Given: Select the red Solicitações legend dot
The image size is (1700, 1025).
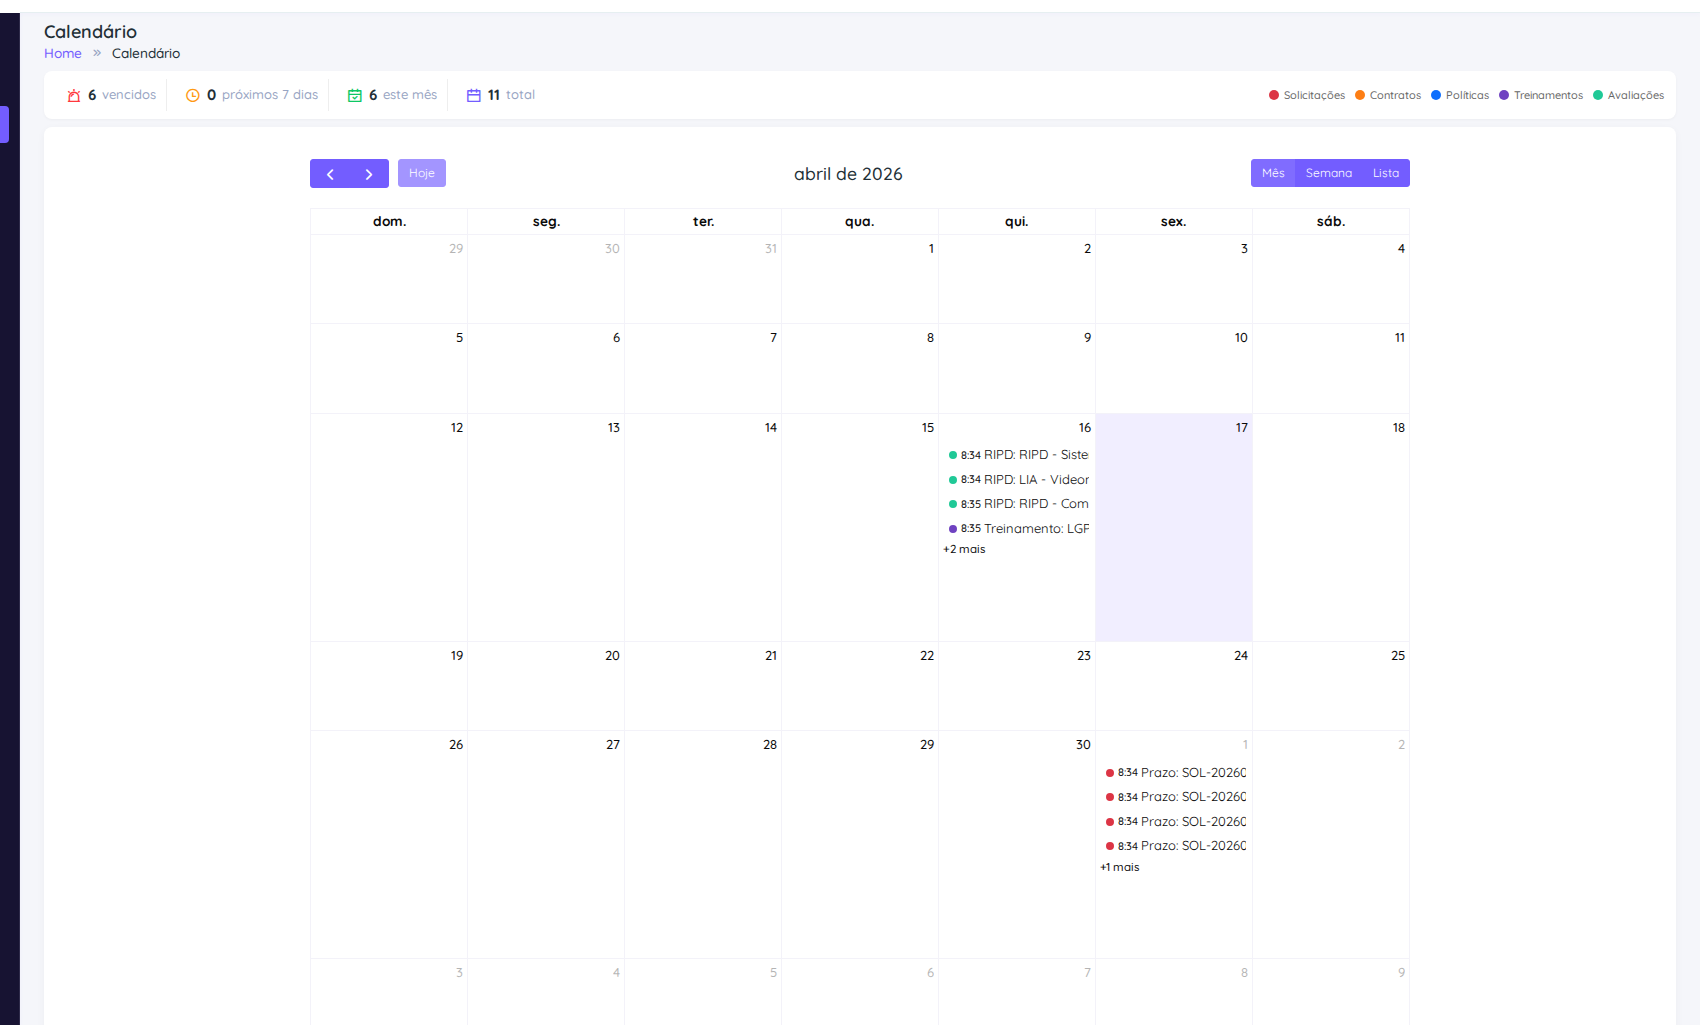Looking at the screenshot, I should tap(1272, 94).
